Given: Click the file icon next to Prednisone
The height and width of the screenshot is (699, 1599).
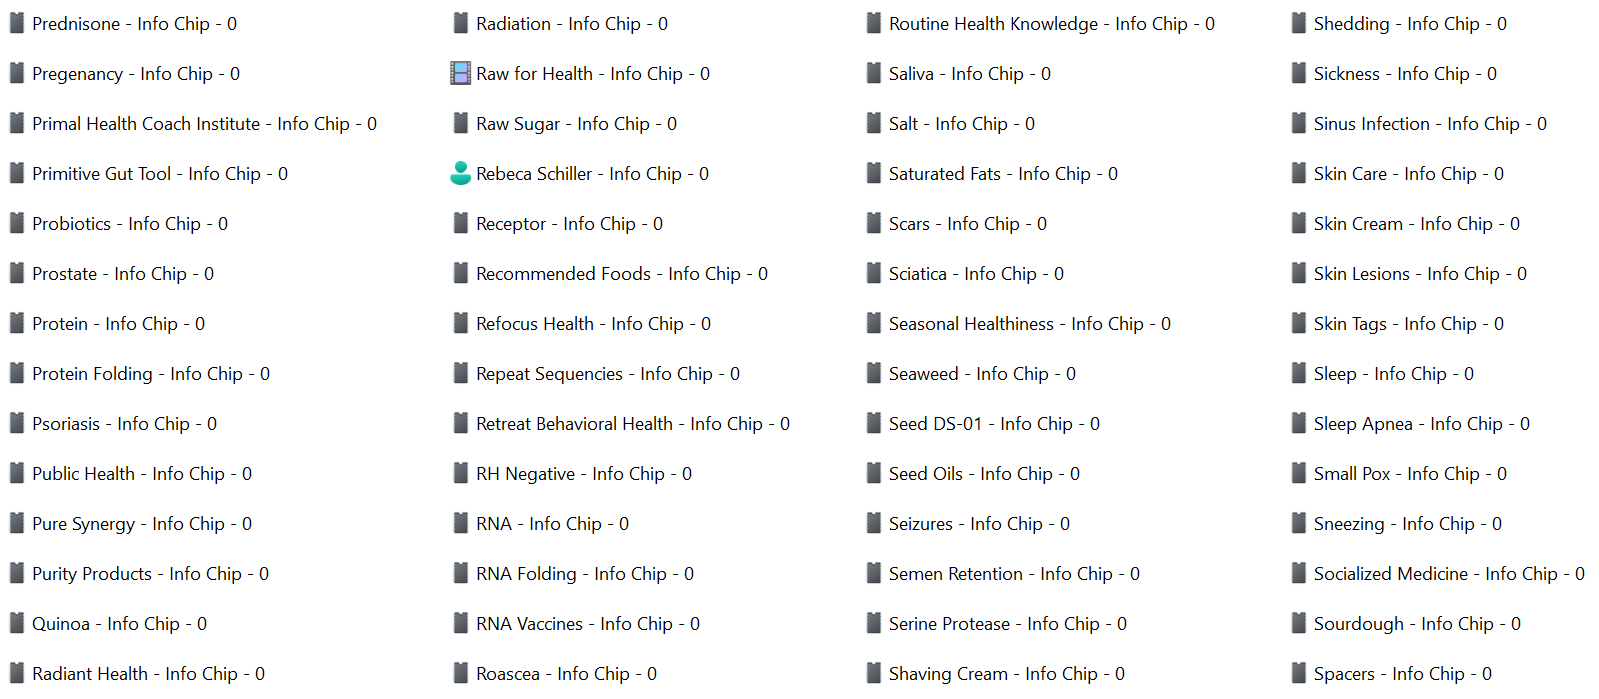Looking at the screenshot, I should pyautogui.click(x=17, y=23).
